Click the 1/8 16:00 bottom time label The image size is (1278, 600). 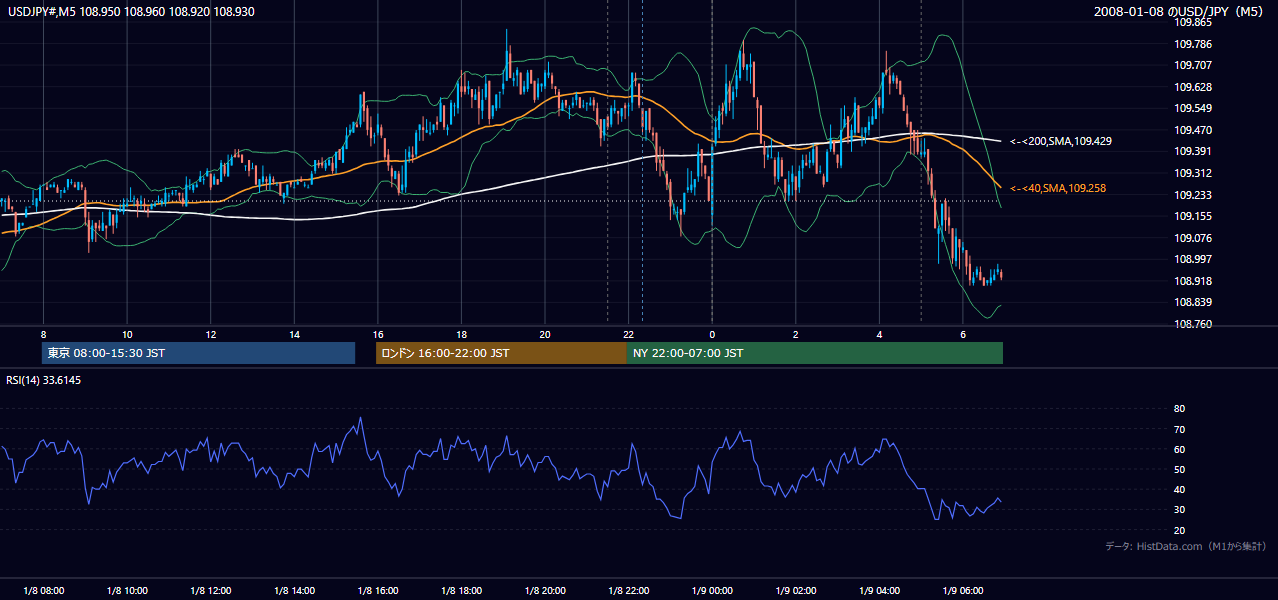[378, 590]
